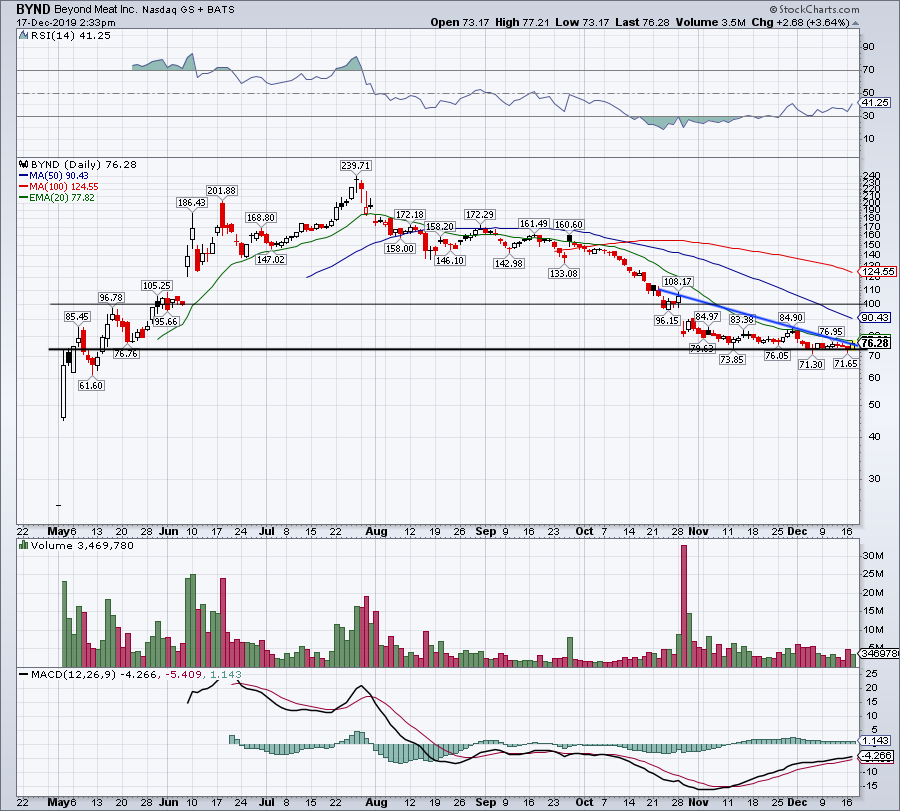Screen dimensions: 900x811
Task: Click the 172.29 price label
Action: point(480,215)
